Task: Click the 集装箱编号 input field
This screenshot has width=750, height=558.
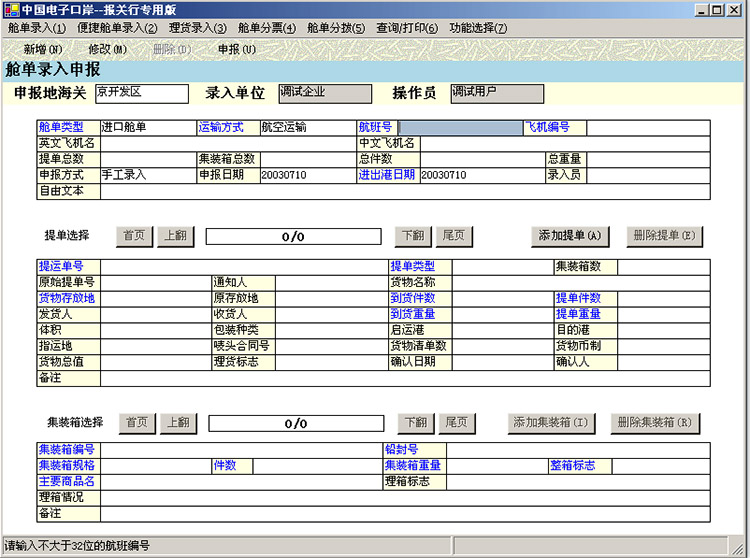Action: (x=240, y=450)
